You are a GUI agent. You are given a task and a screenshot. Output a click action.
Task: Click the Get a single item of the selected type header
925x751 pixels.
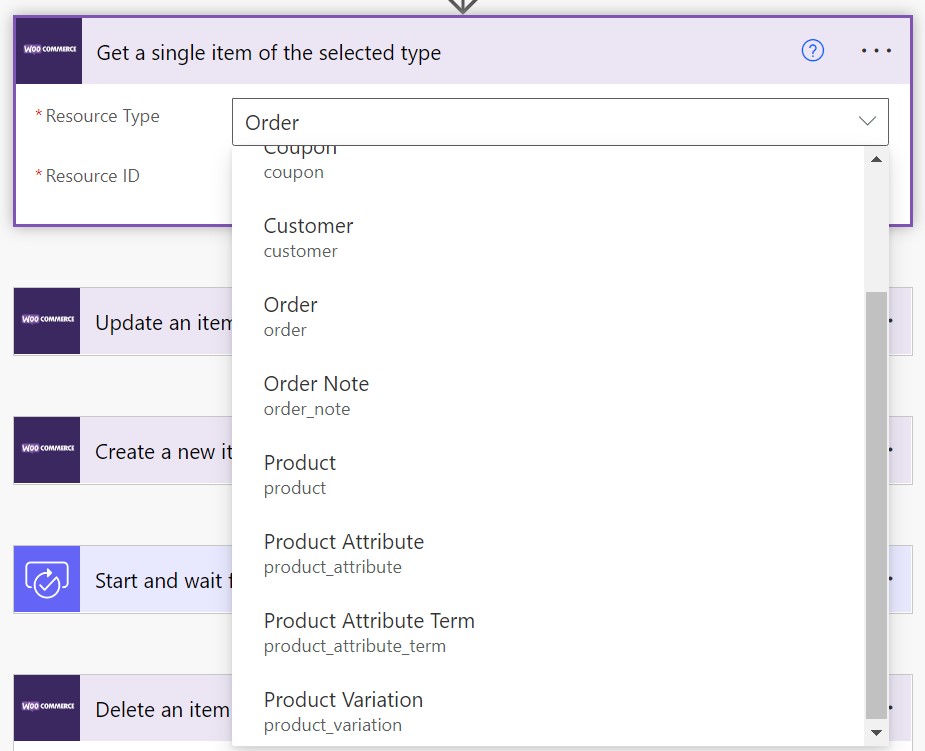(268, 53)
